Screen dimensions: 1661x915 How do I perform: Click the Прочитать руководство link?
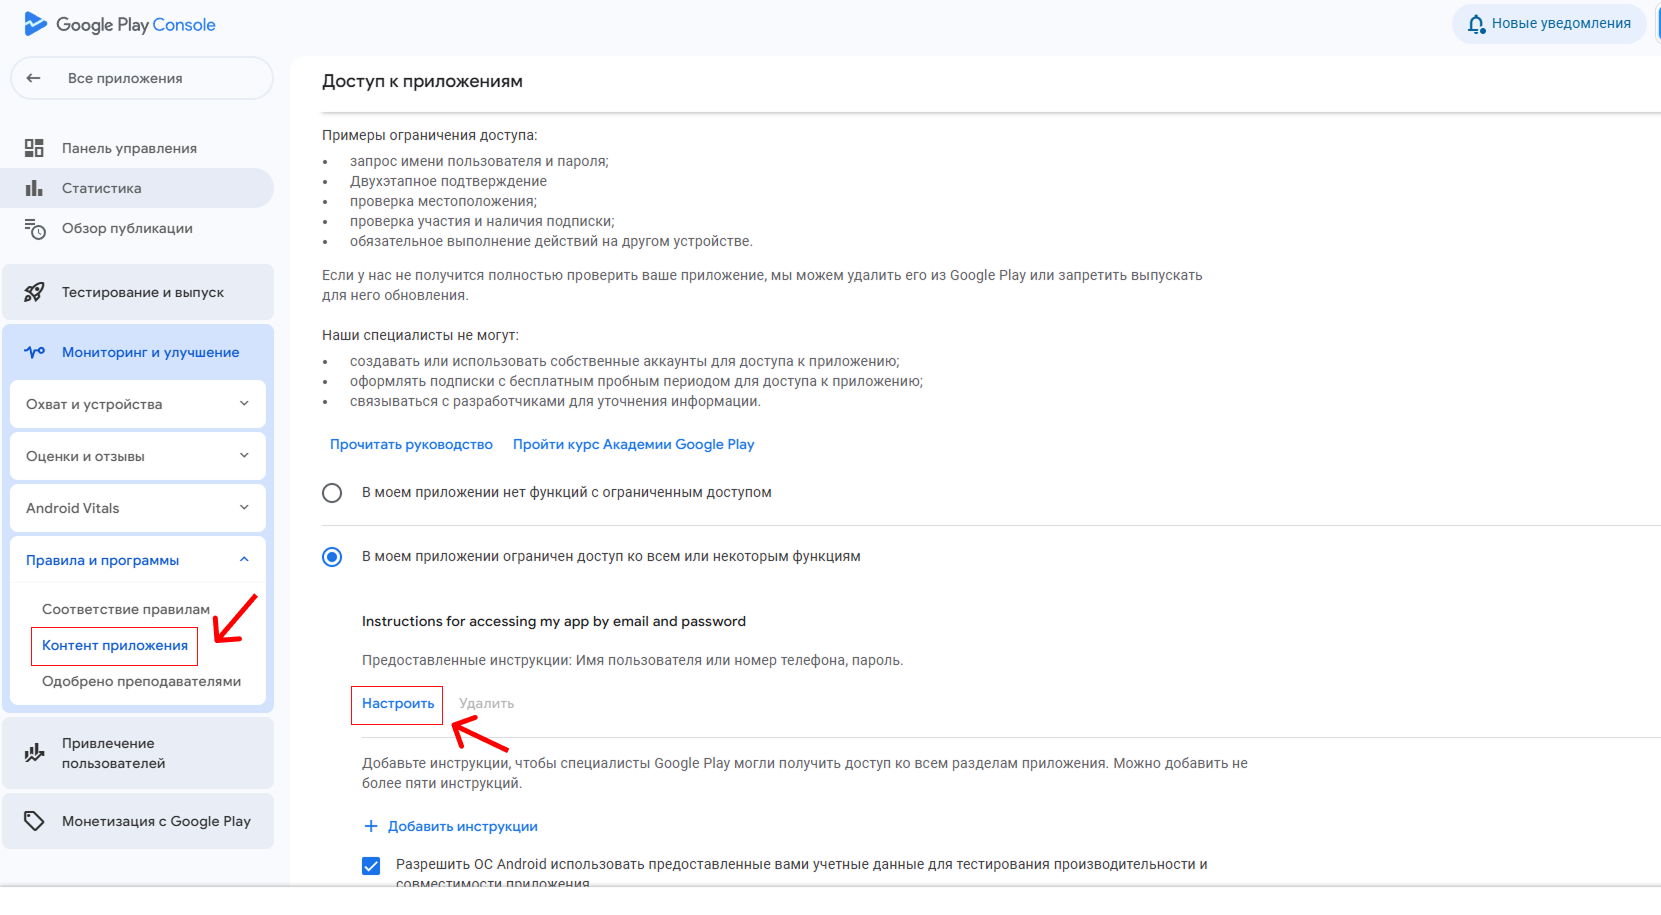point(411,445)
